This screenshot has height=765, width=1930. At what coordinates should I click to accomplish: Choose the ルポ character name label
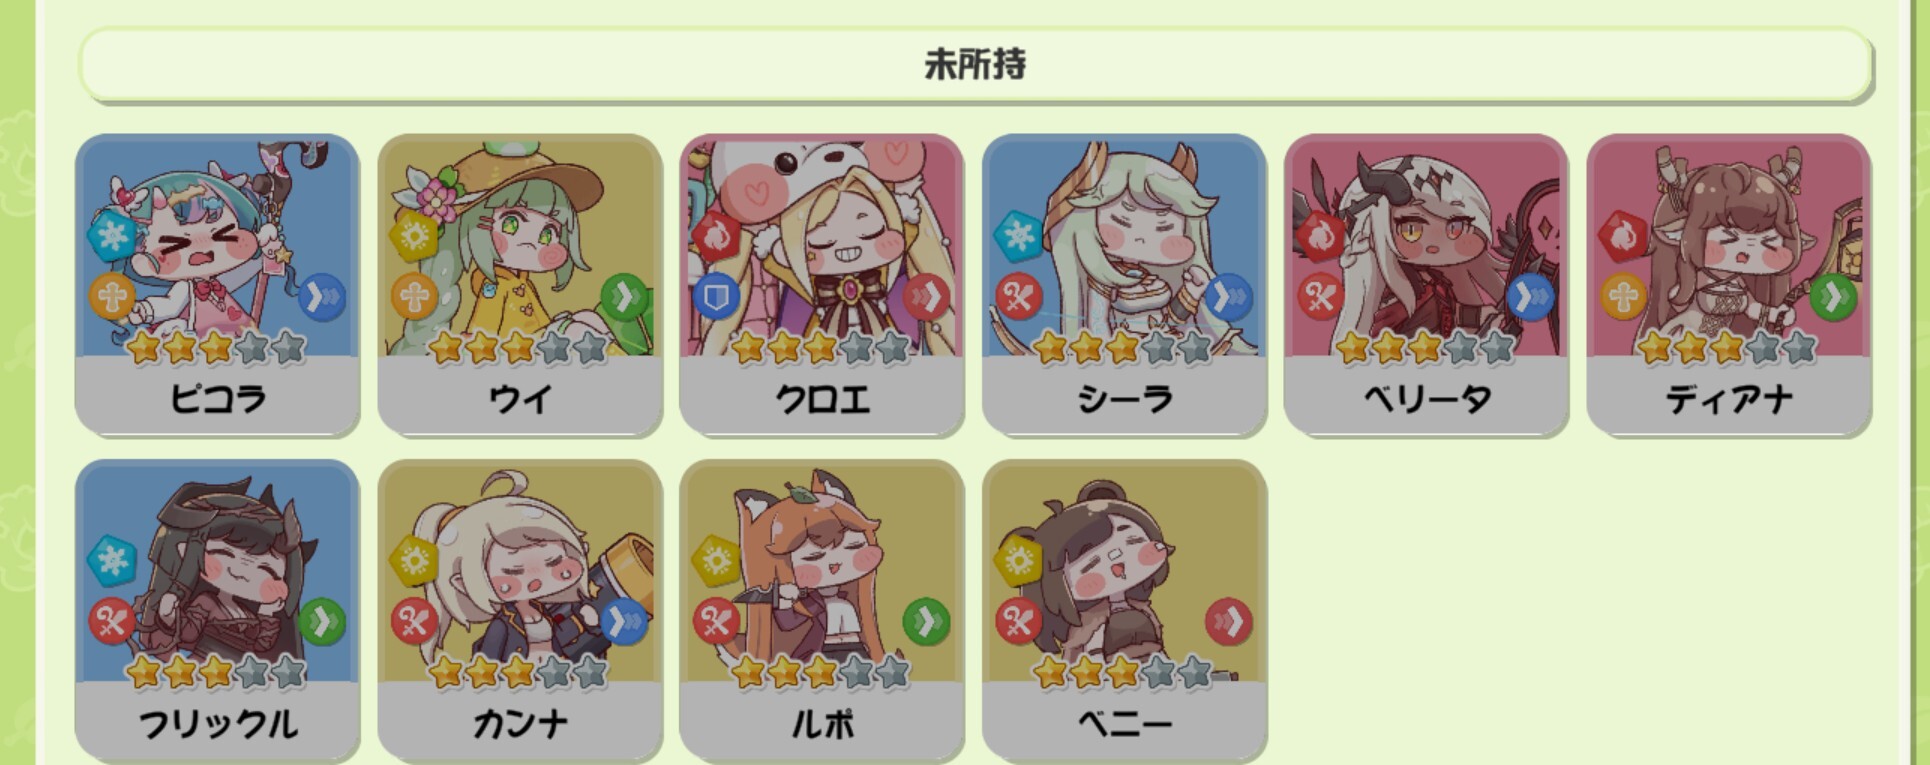[x=822, y=724]
